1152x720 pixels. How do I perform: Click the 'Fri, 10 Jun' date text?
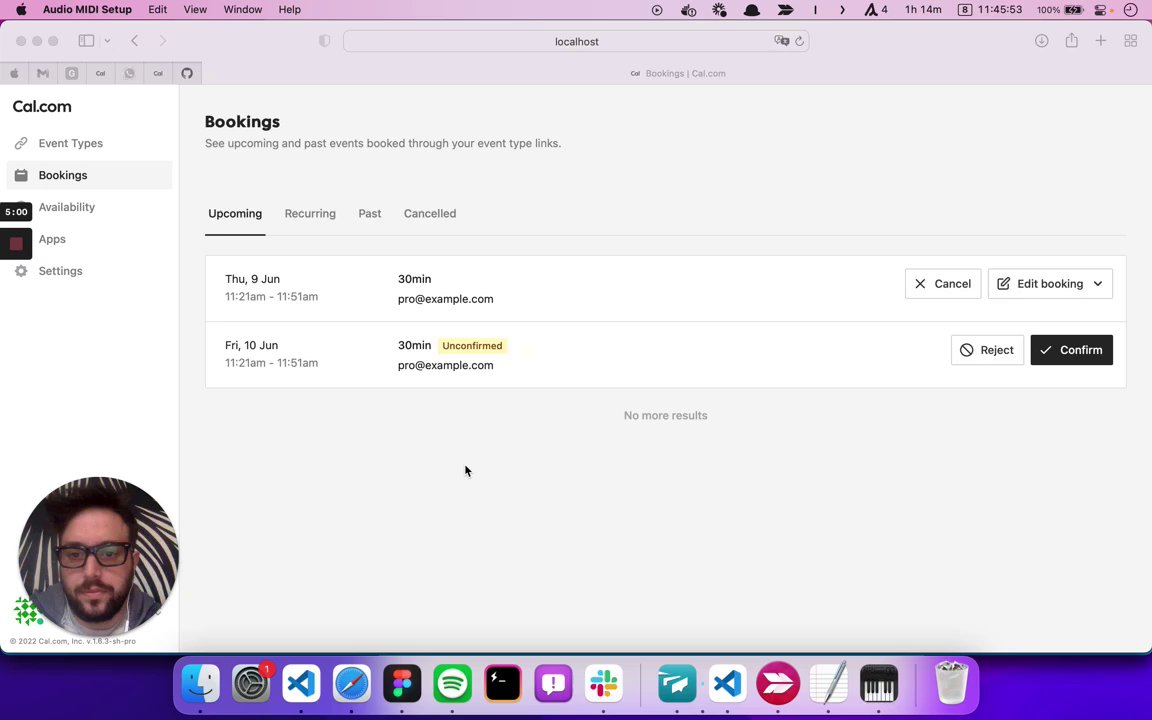[251, 345]
